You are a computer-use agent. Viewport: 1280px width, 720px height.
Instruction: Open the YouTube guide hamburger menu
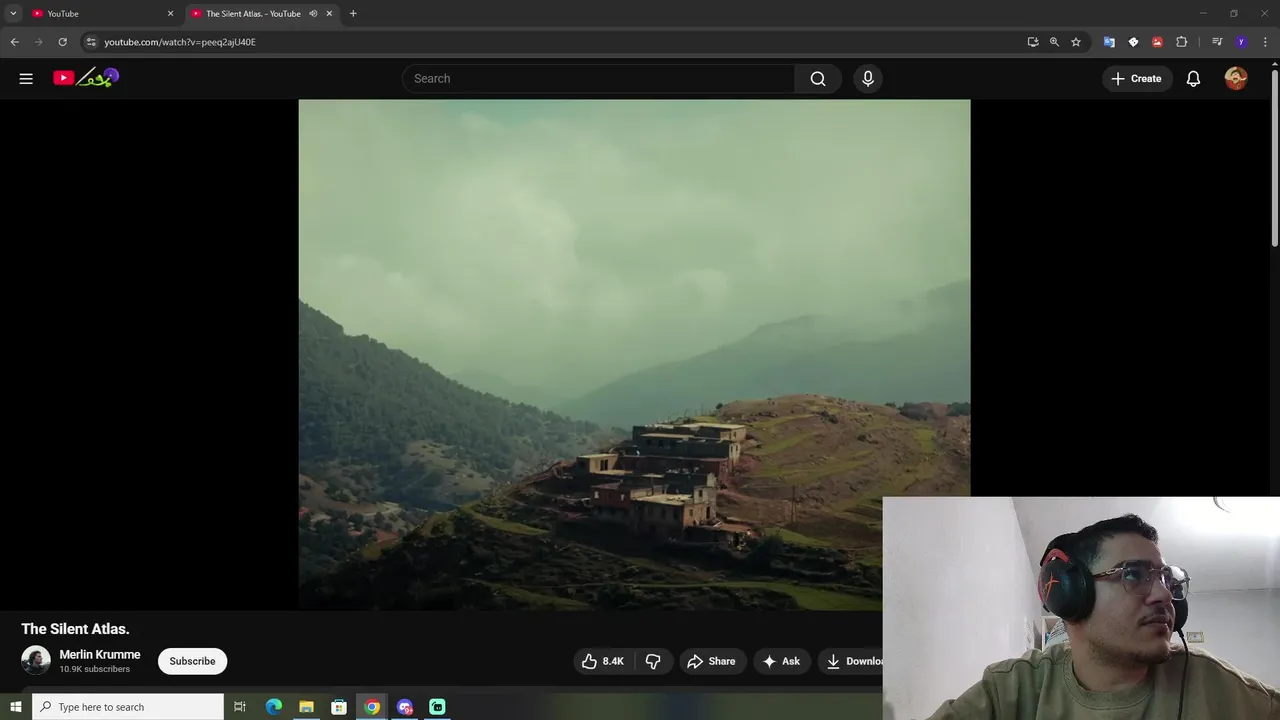click(x=26, y=78)
